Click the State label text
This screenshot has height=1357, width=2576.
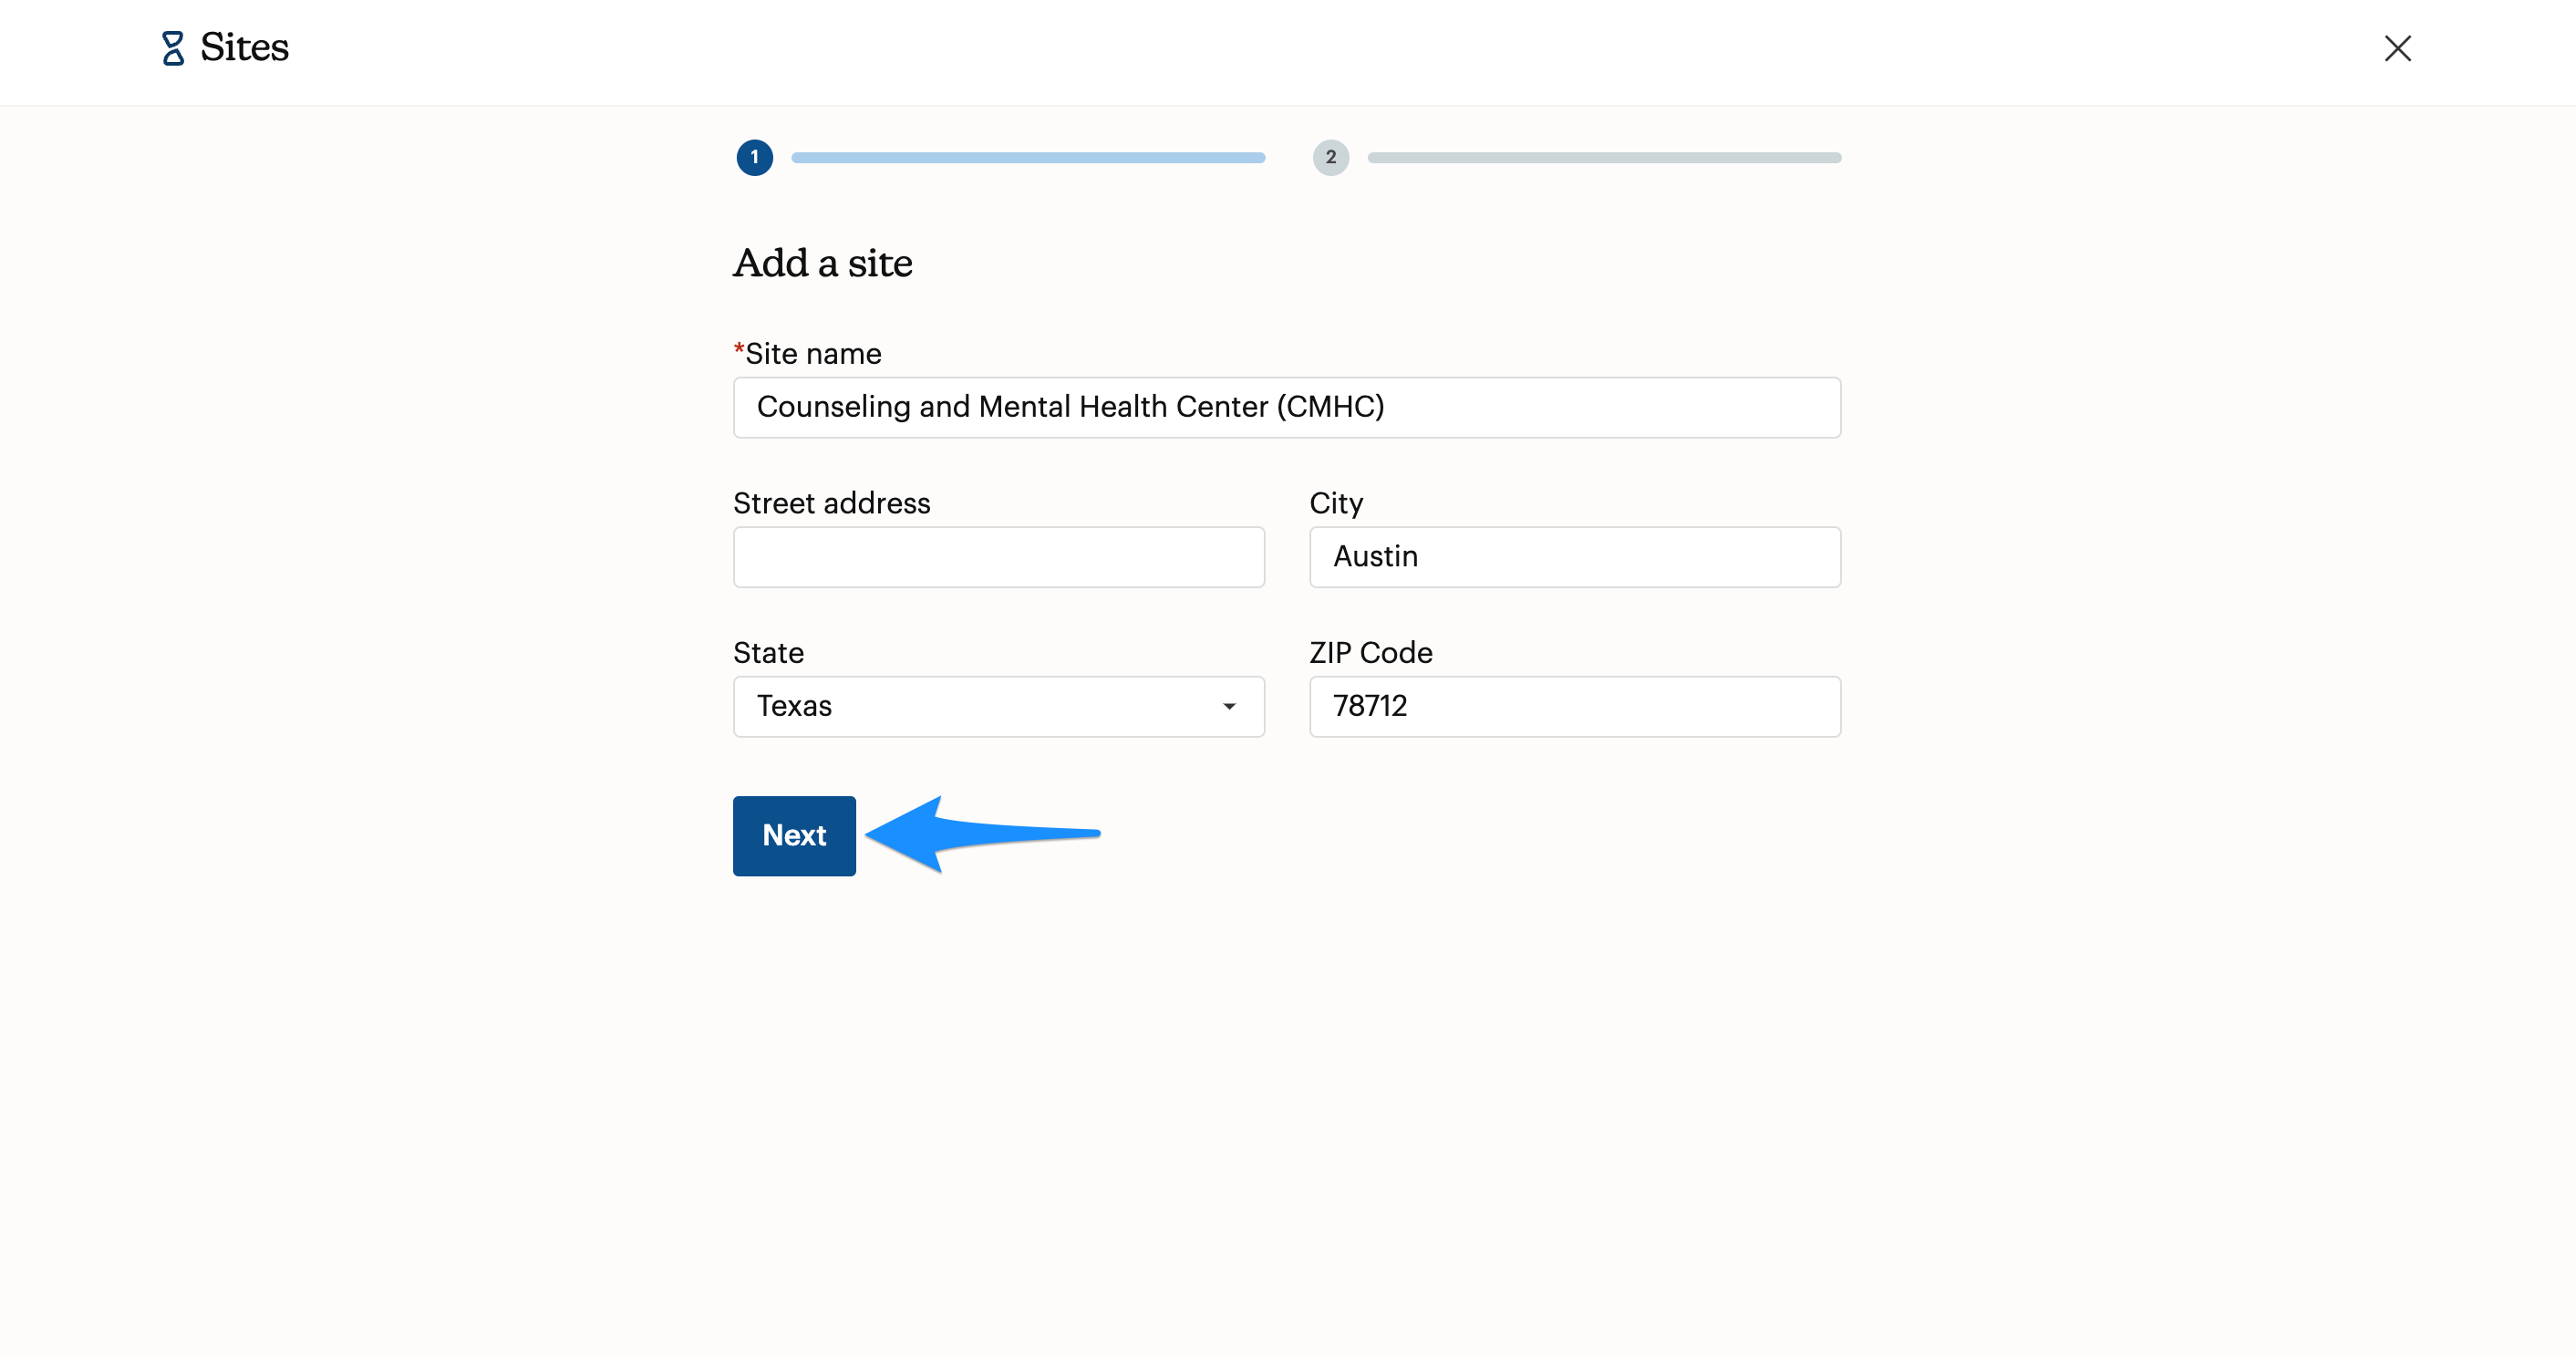[x=768, y=653]
